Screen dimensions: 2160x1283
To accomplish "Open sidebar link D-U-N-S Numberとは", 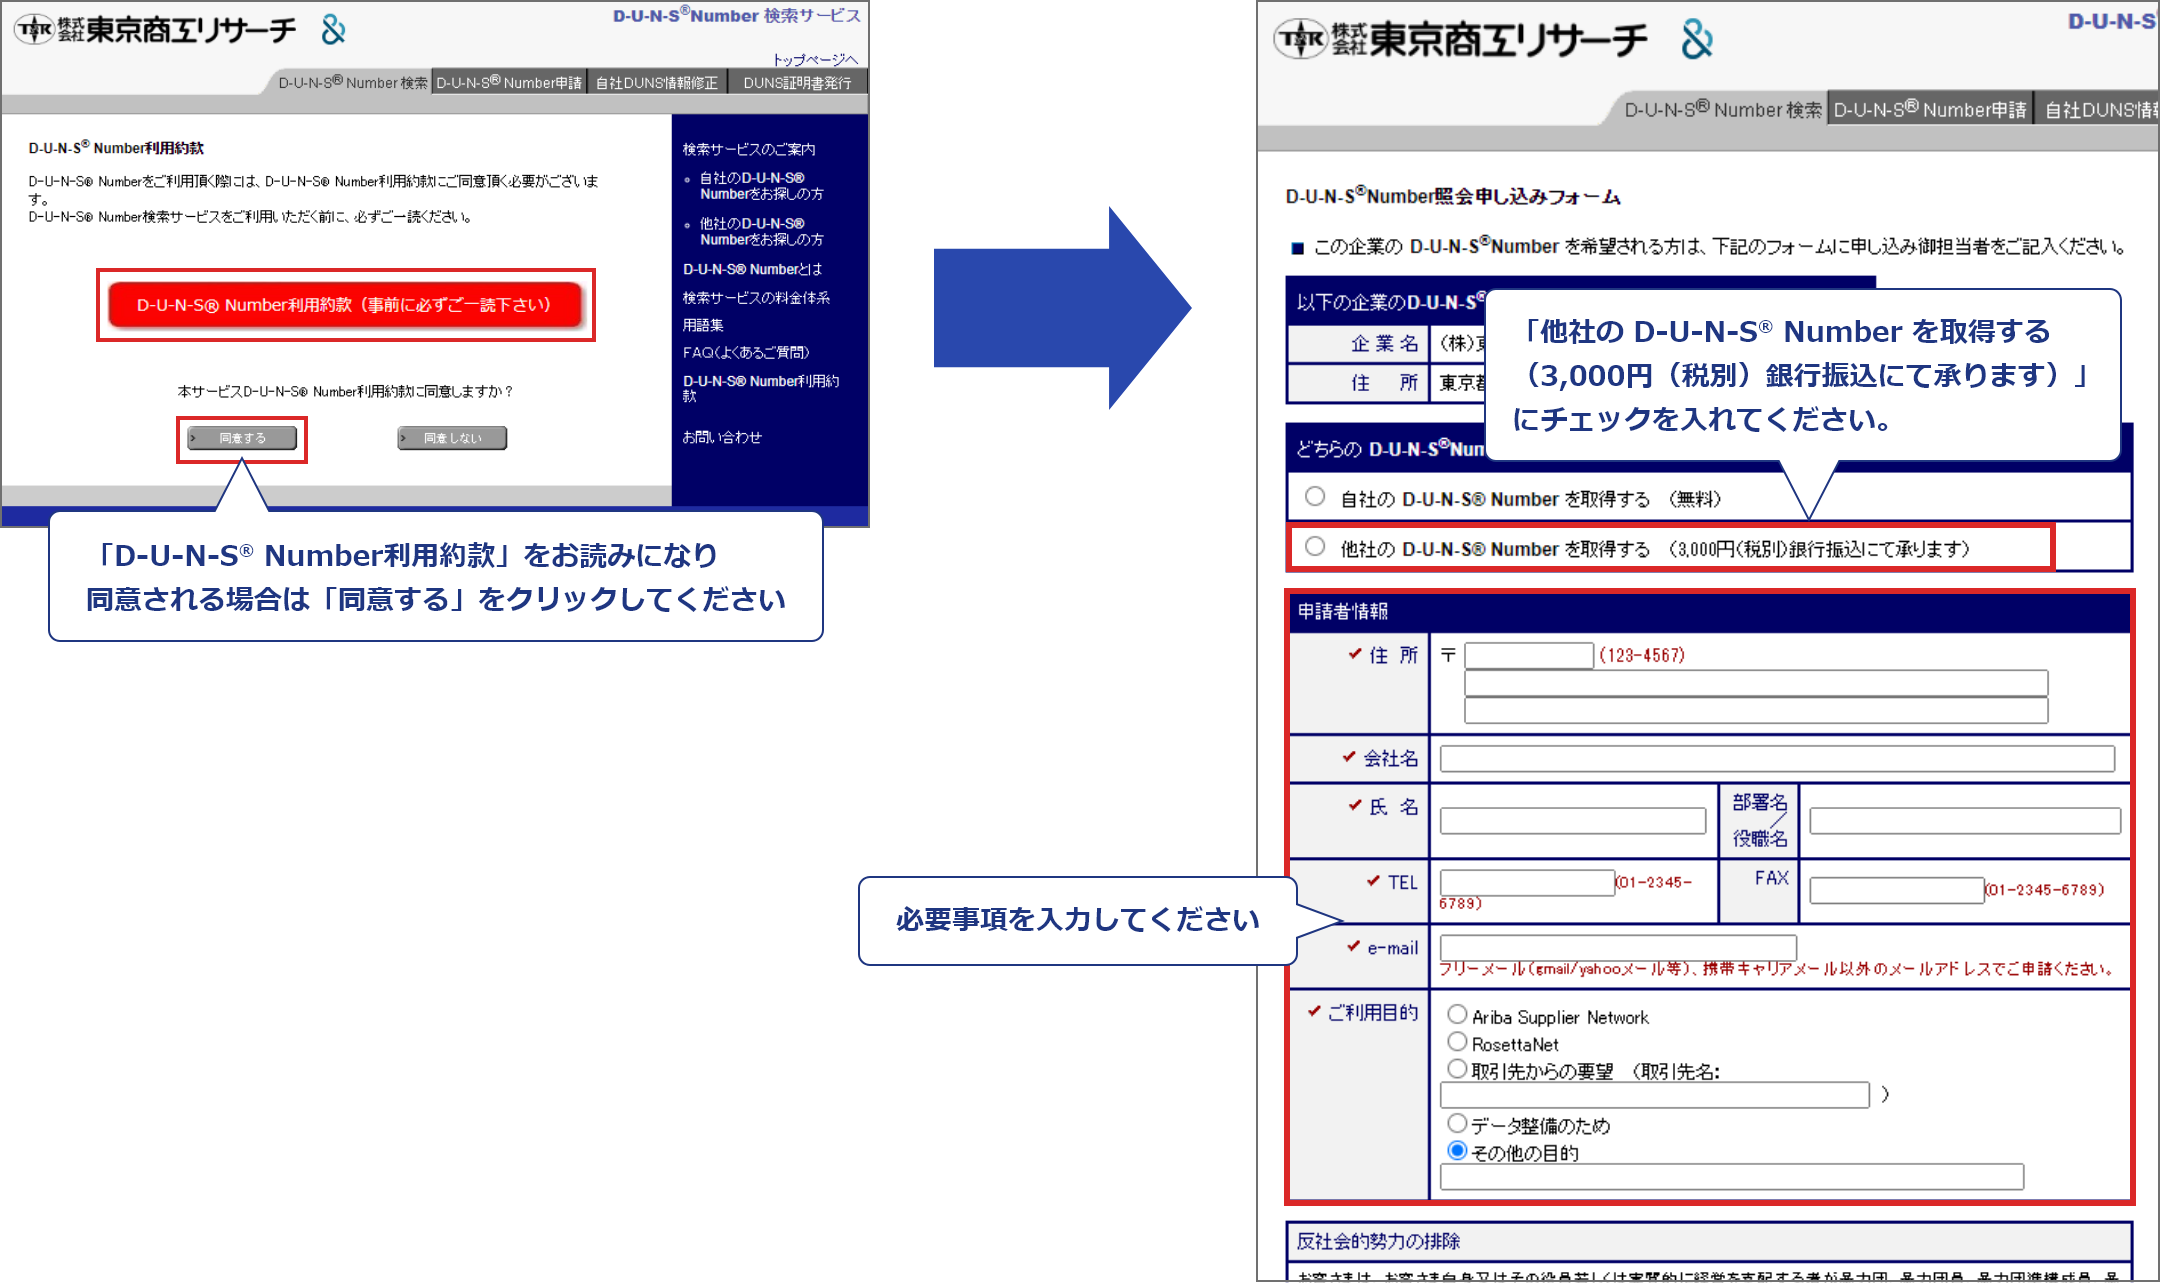I will coord(752,269).
